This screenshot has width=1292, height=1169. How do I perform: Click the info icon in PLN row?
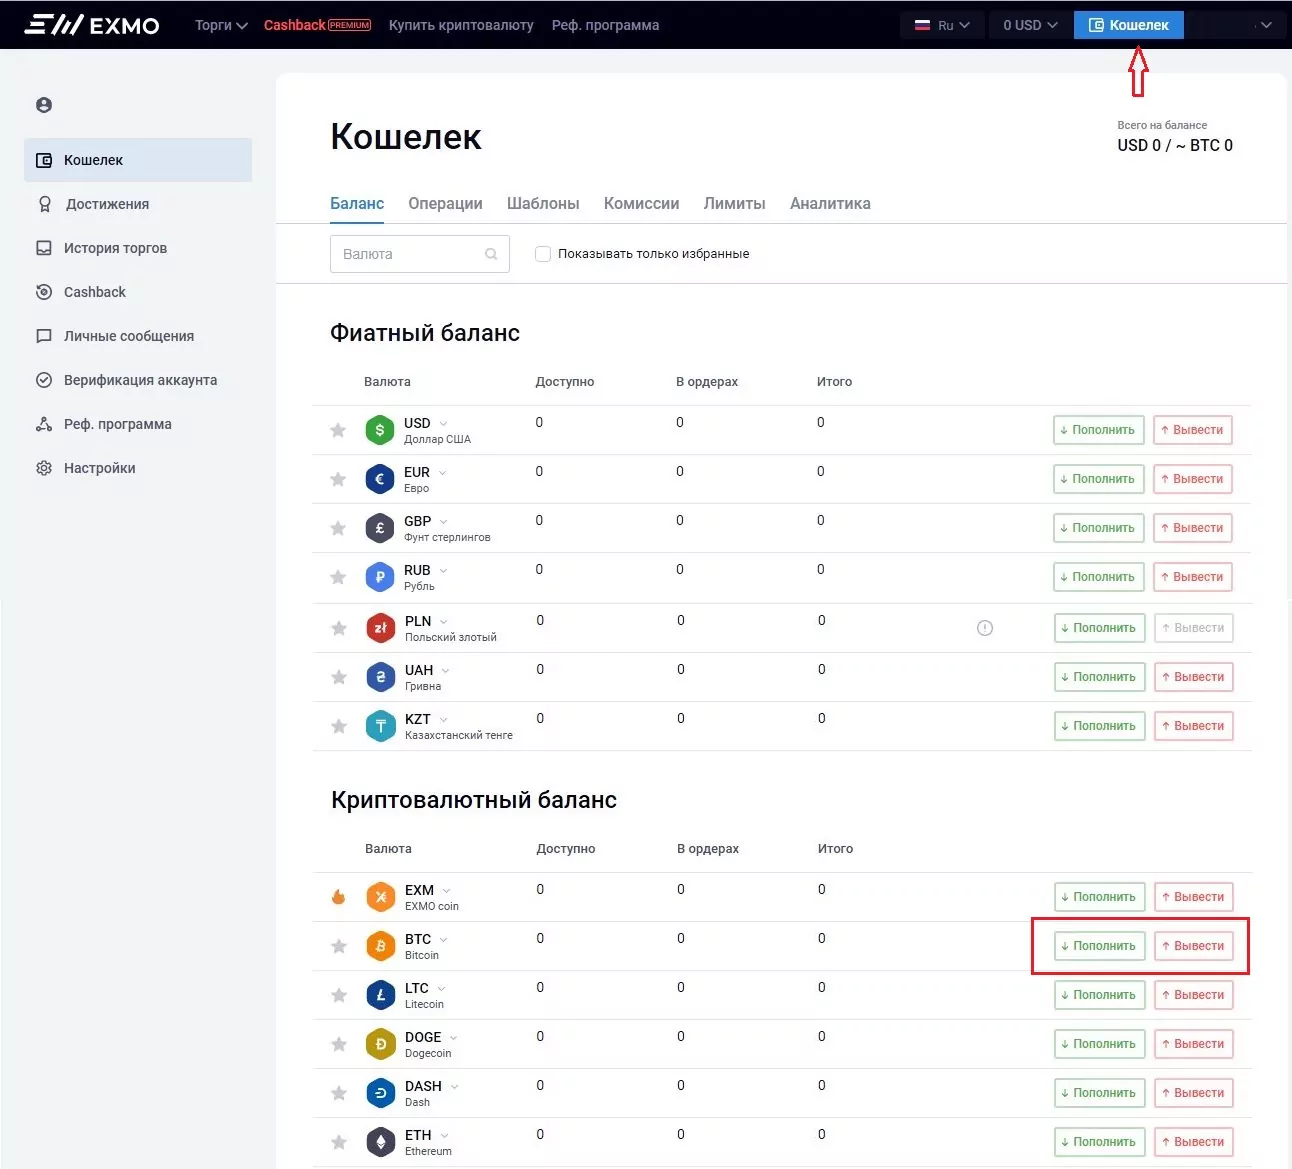(985, 628)
